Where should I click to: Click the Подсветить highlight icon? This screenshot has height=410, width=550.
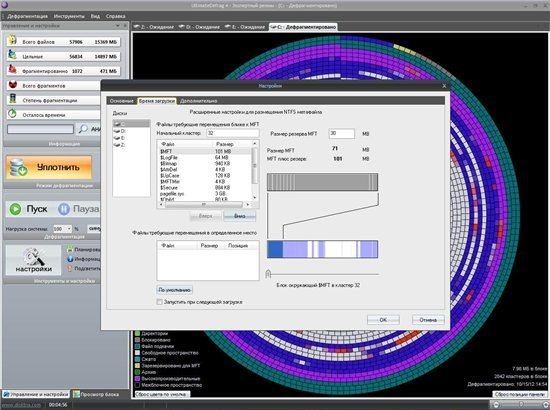point(69,268)
